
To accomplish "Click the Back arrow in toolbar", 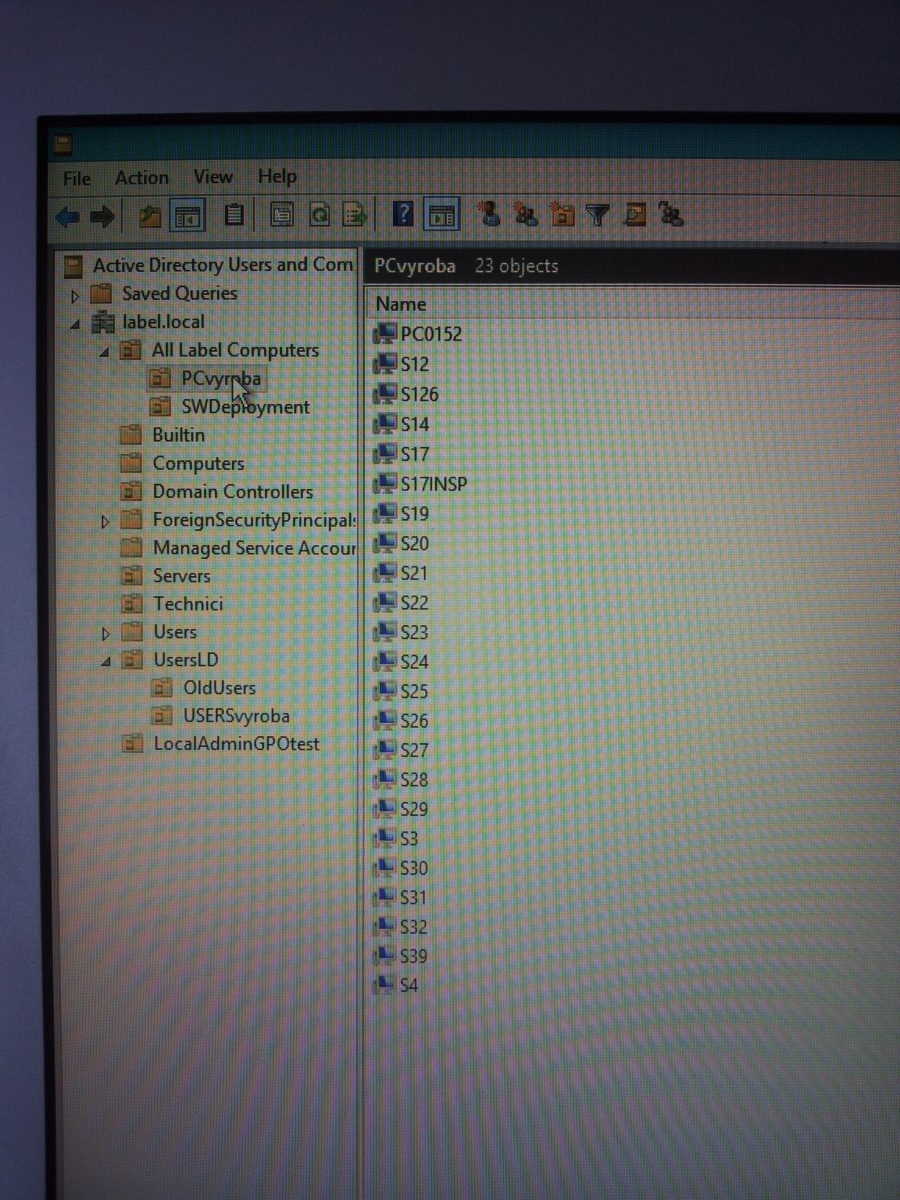I will [68, 215].
